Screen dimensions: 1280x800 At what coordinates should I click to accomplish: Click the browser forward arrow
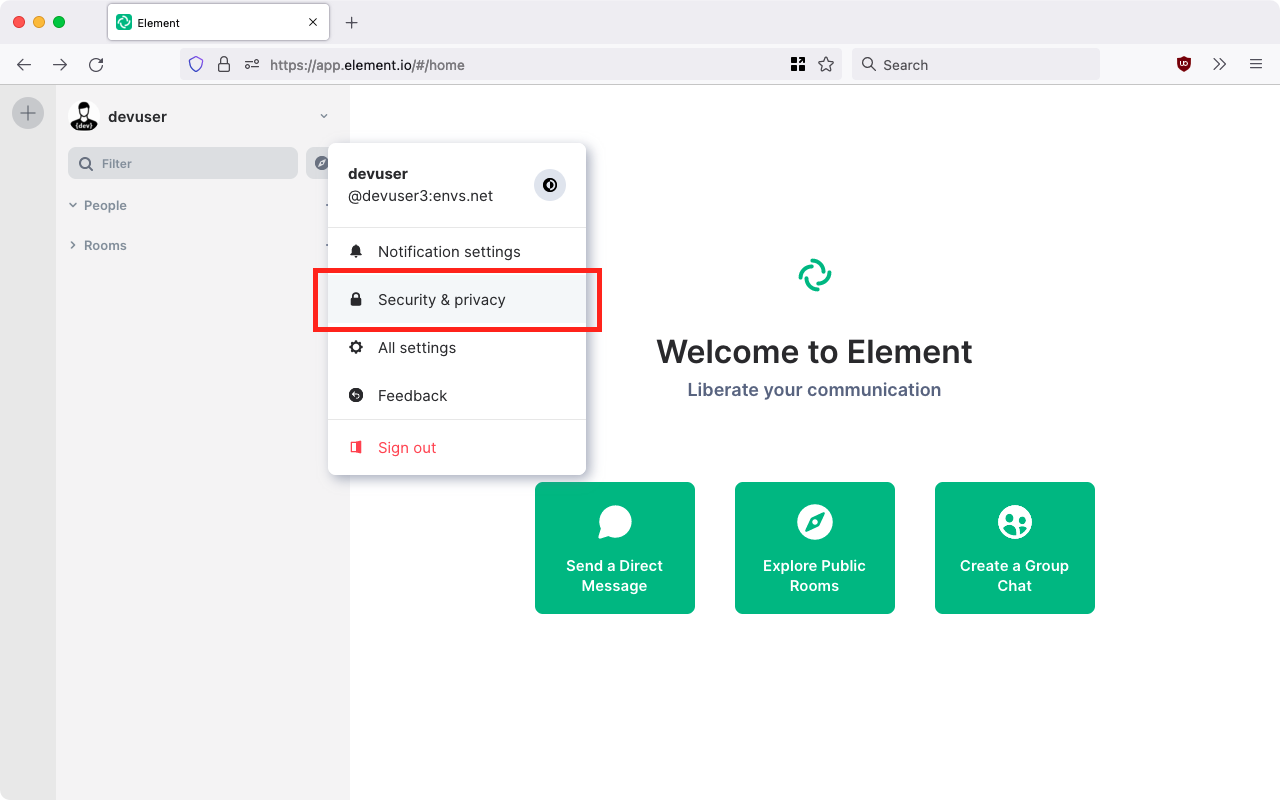tap(60, 64)
